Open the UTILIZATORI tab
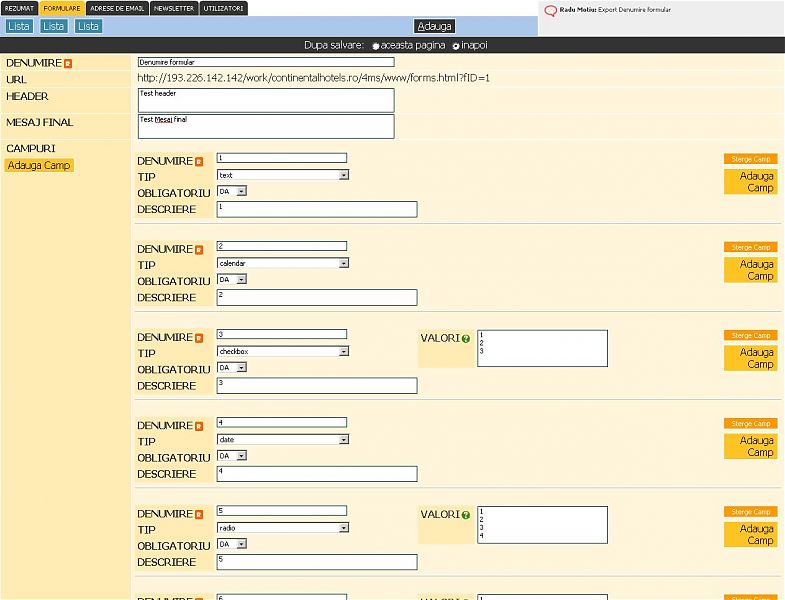The image size is (785, 600). [x=223, y=8]
